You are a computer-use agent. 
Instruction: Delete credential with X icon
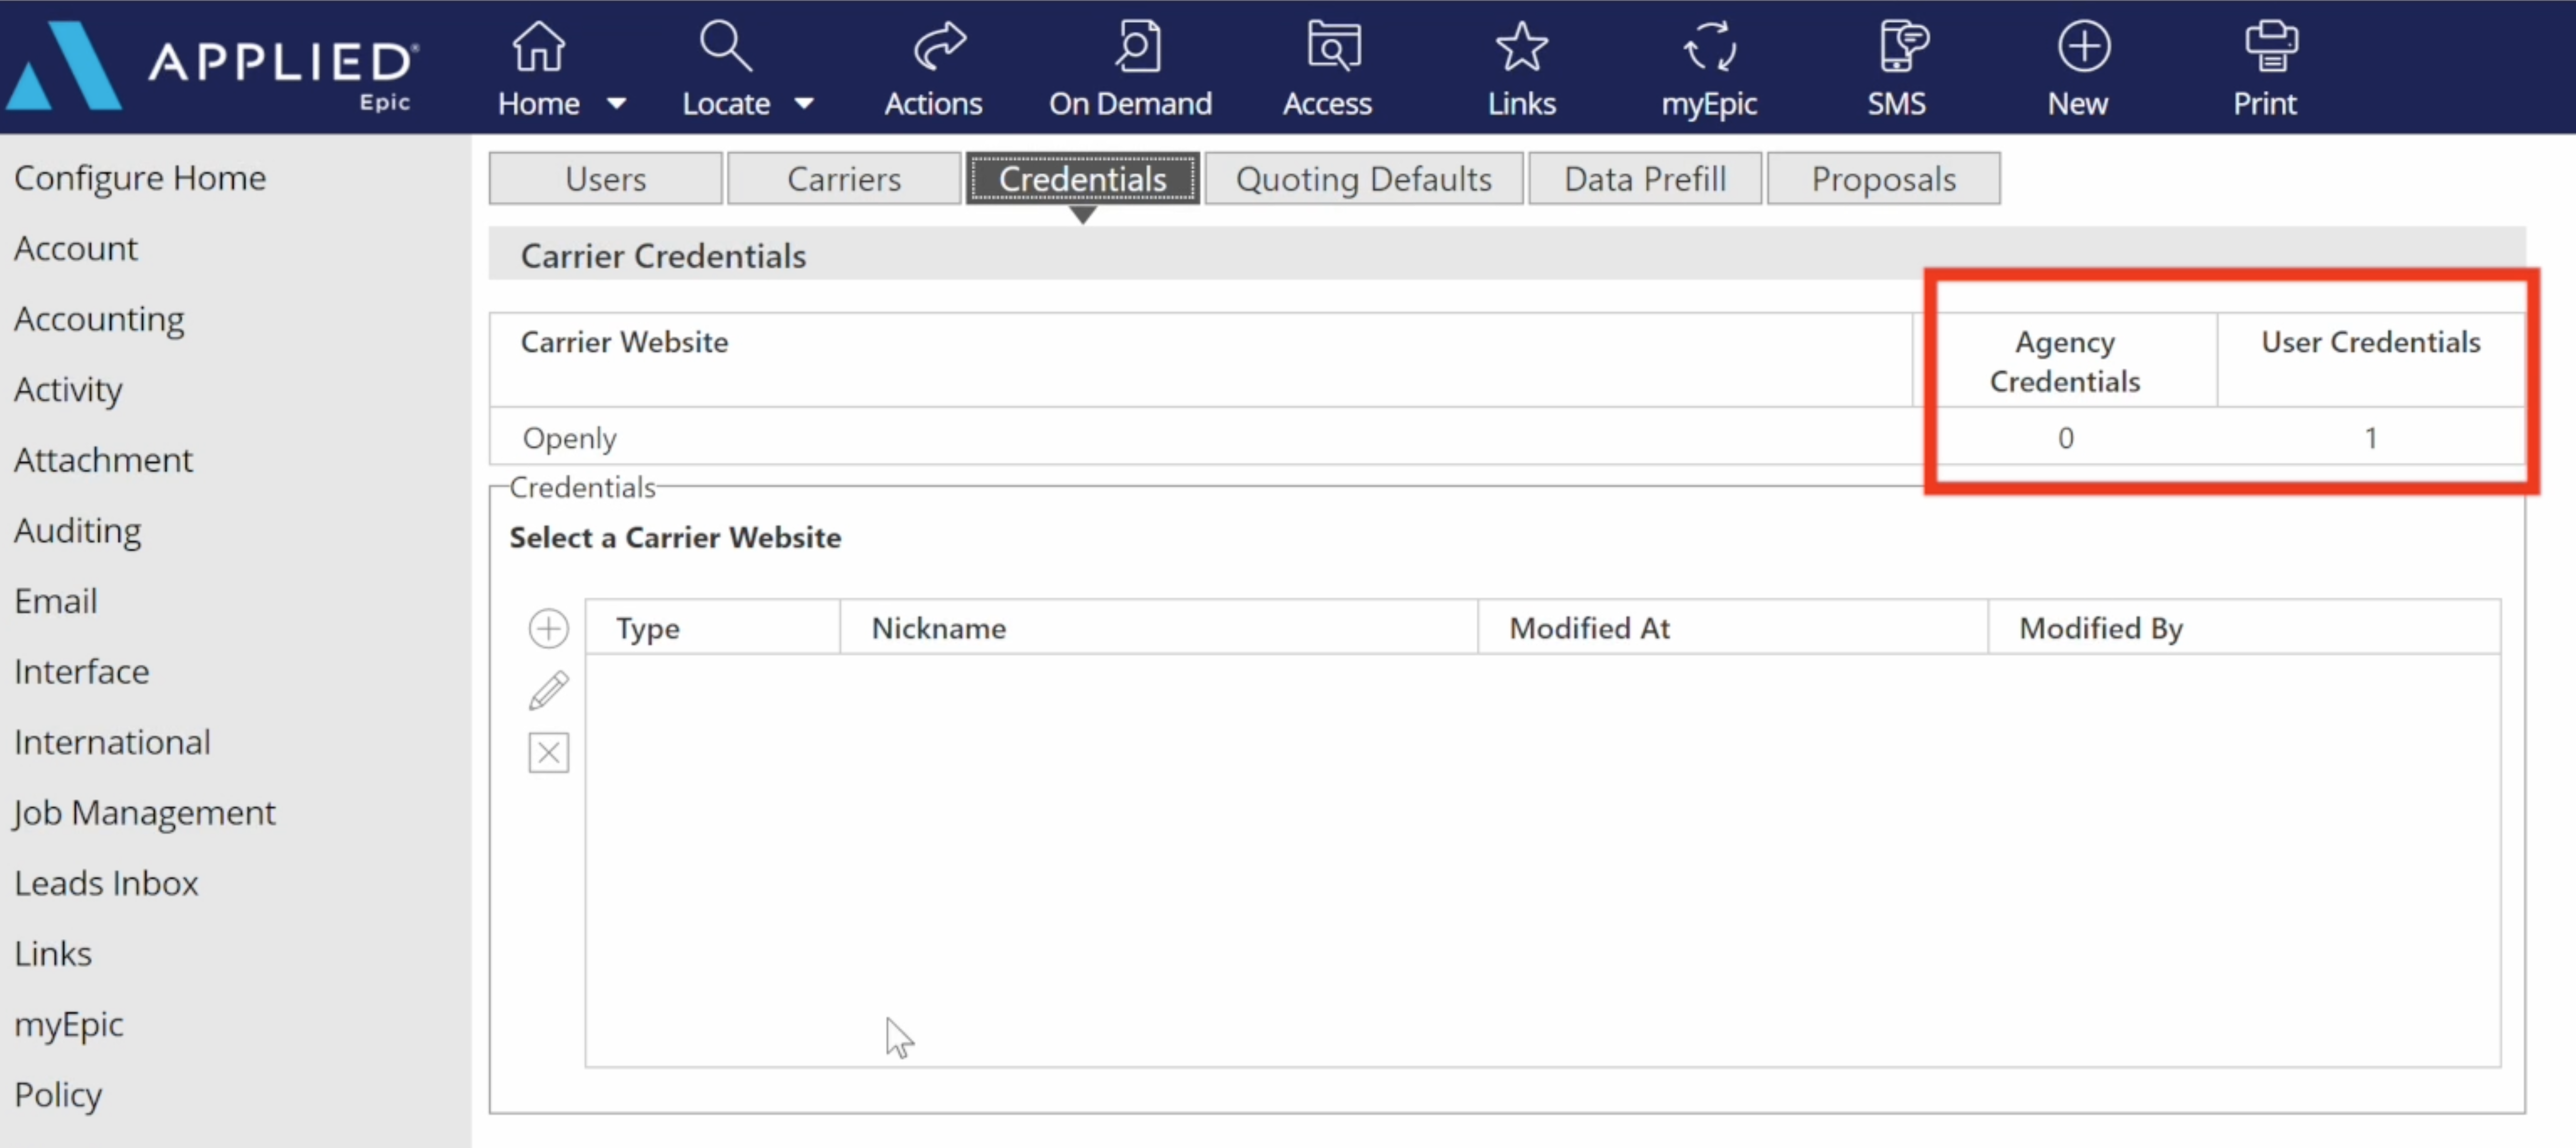point(548,752)
